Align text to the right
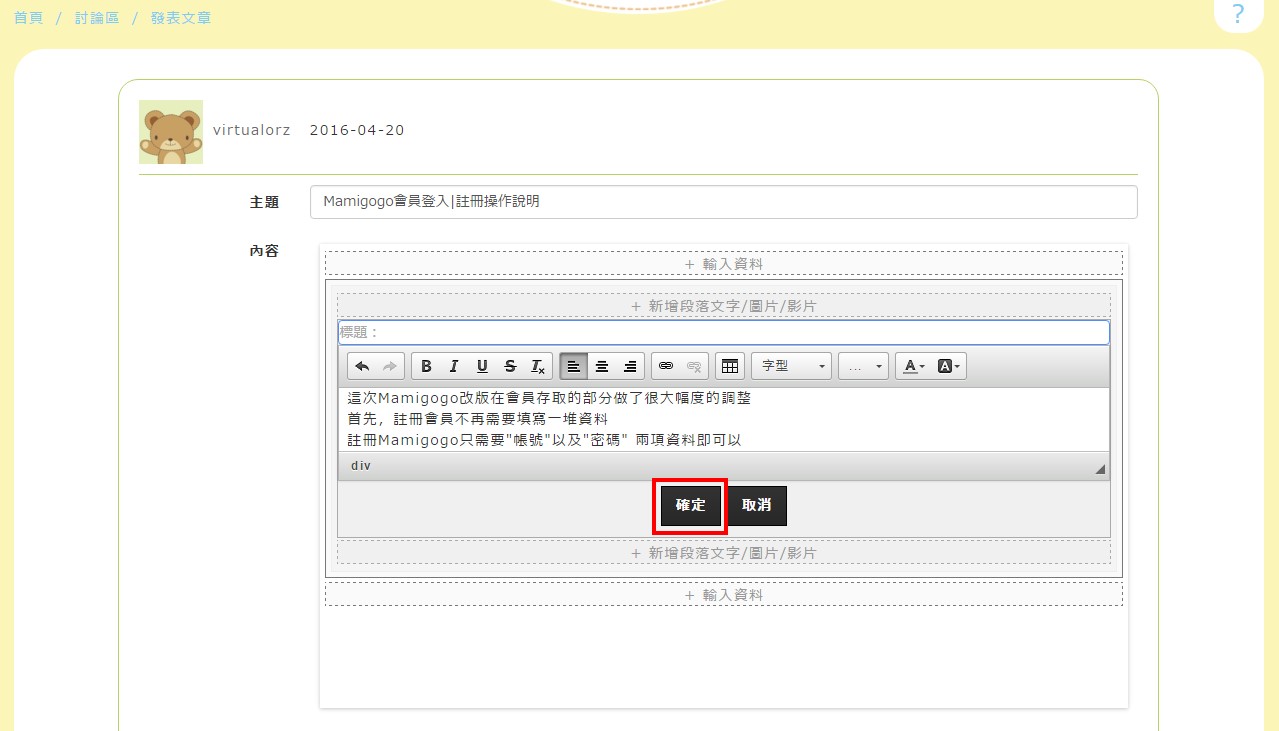This screenshot has width=1279, height=731. pos(630,366)
